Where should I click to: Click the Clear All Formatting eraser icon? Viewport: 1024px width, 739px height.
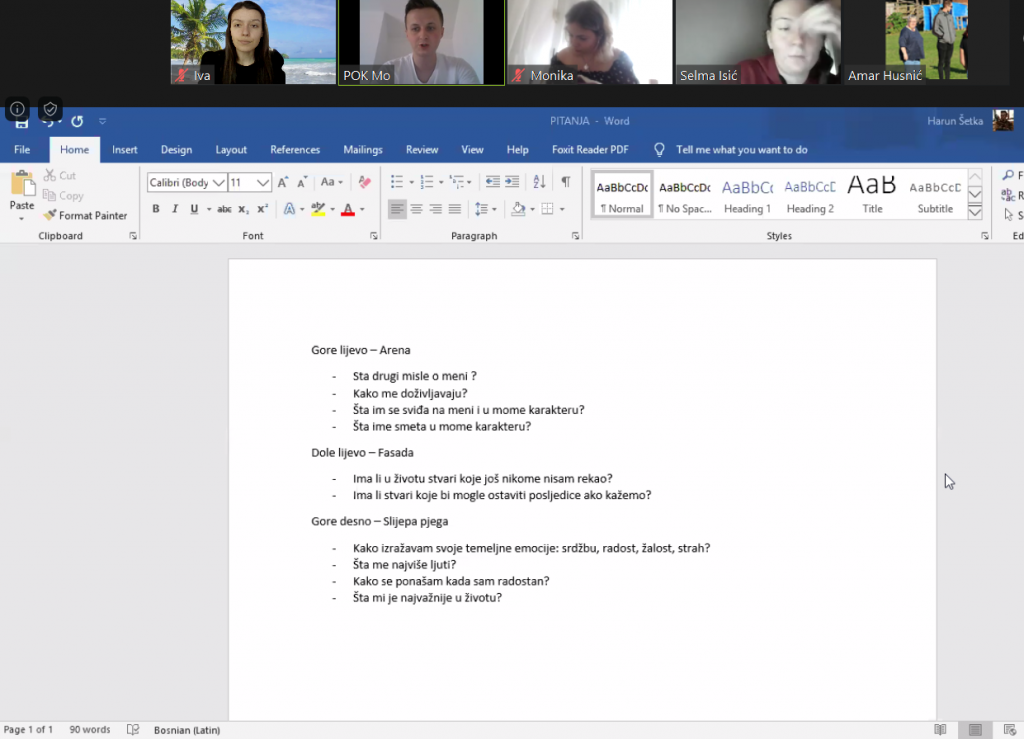click(x=364, y=182)
